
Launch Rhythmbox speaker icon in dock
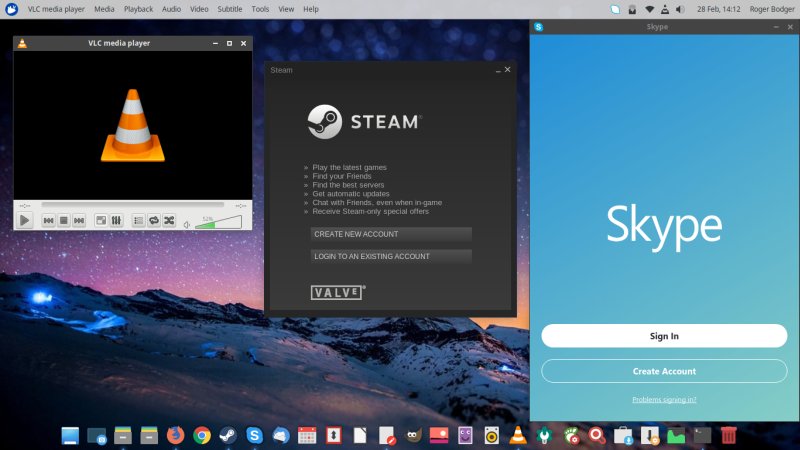[x=491, y=435]
